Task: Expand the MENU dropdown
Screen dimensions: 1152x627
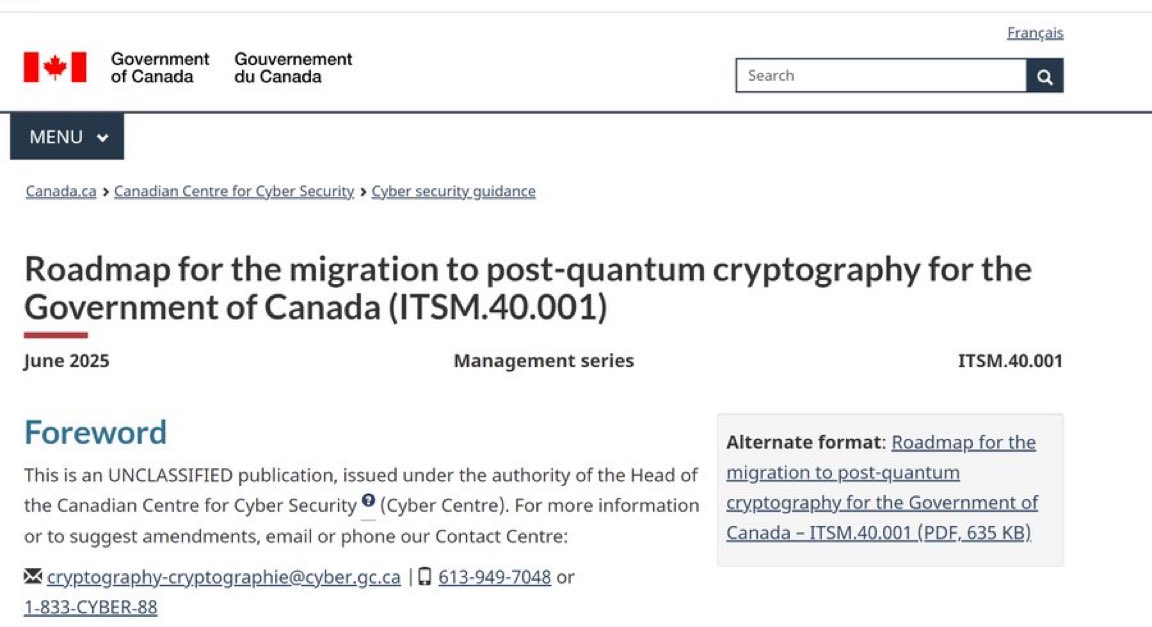Action: coord(67,137)
